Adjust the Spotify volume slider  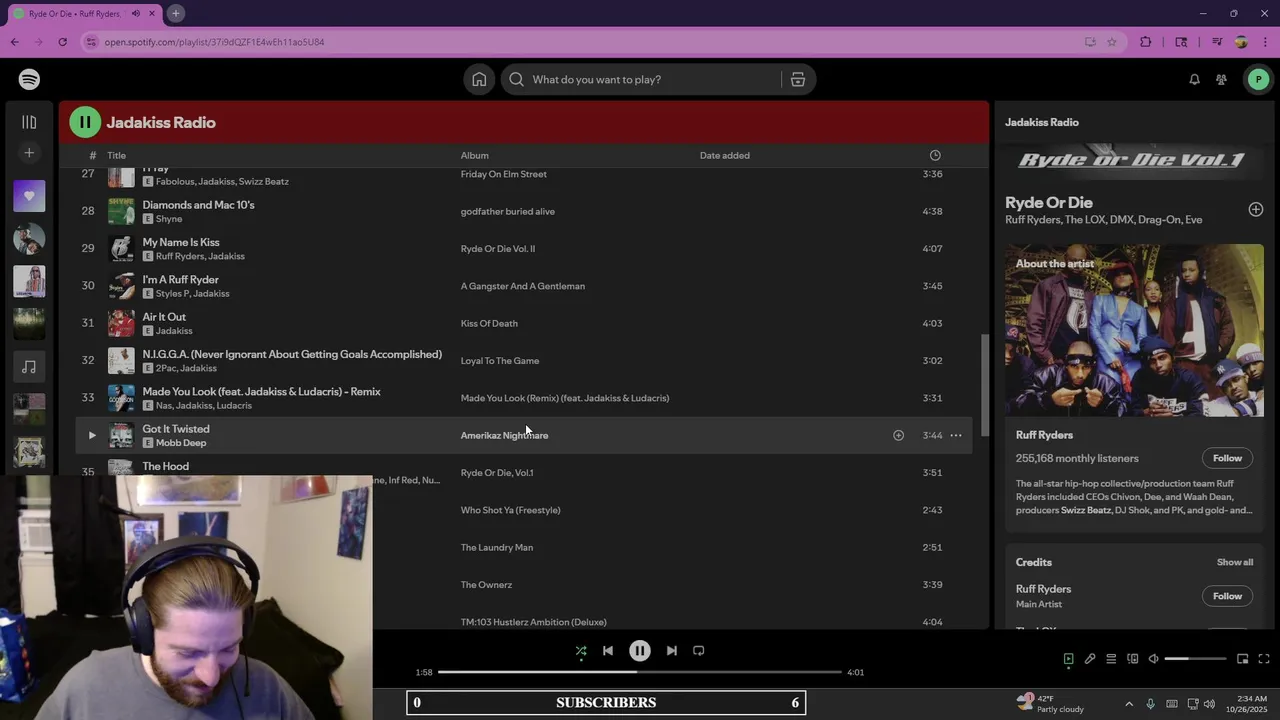pos(1196,659)
